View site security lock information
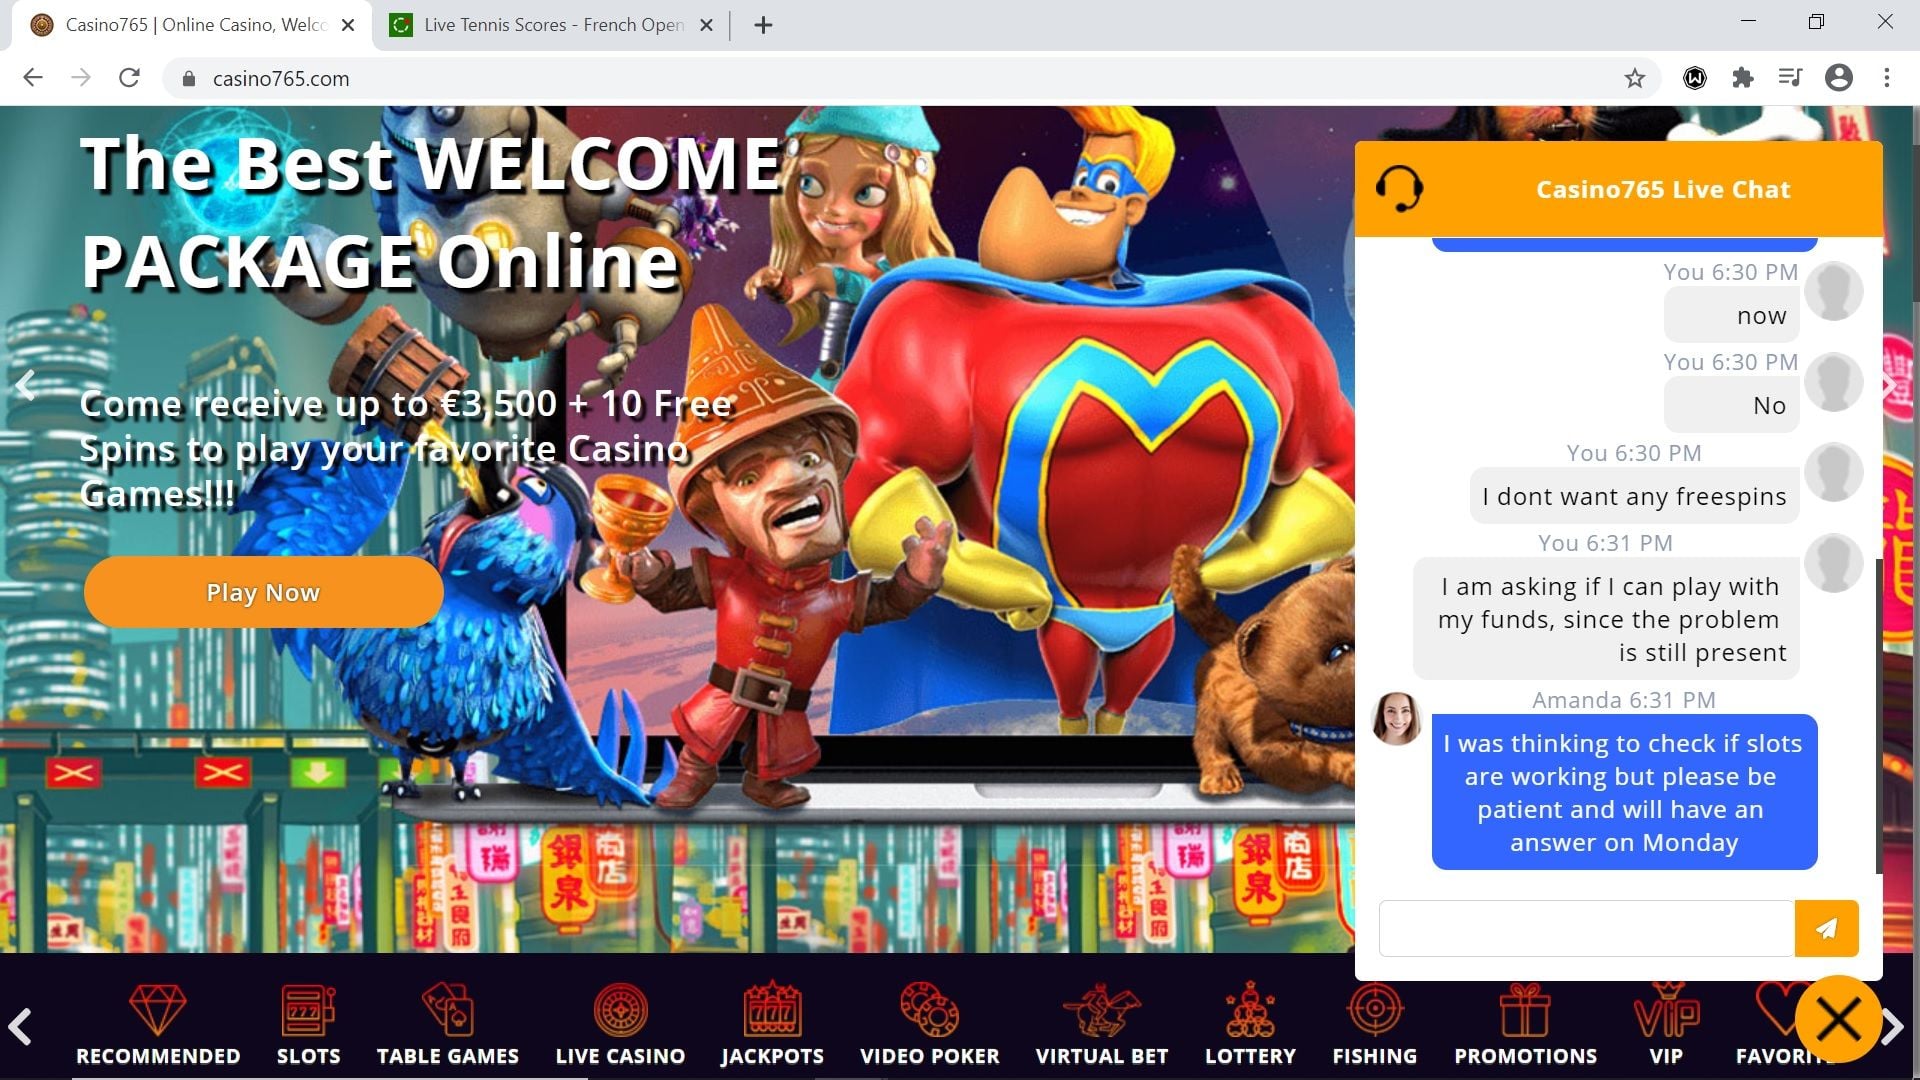Image resolution: width=1920 pixels, height=1080 pixels. click(188, 78)
